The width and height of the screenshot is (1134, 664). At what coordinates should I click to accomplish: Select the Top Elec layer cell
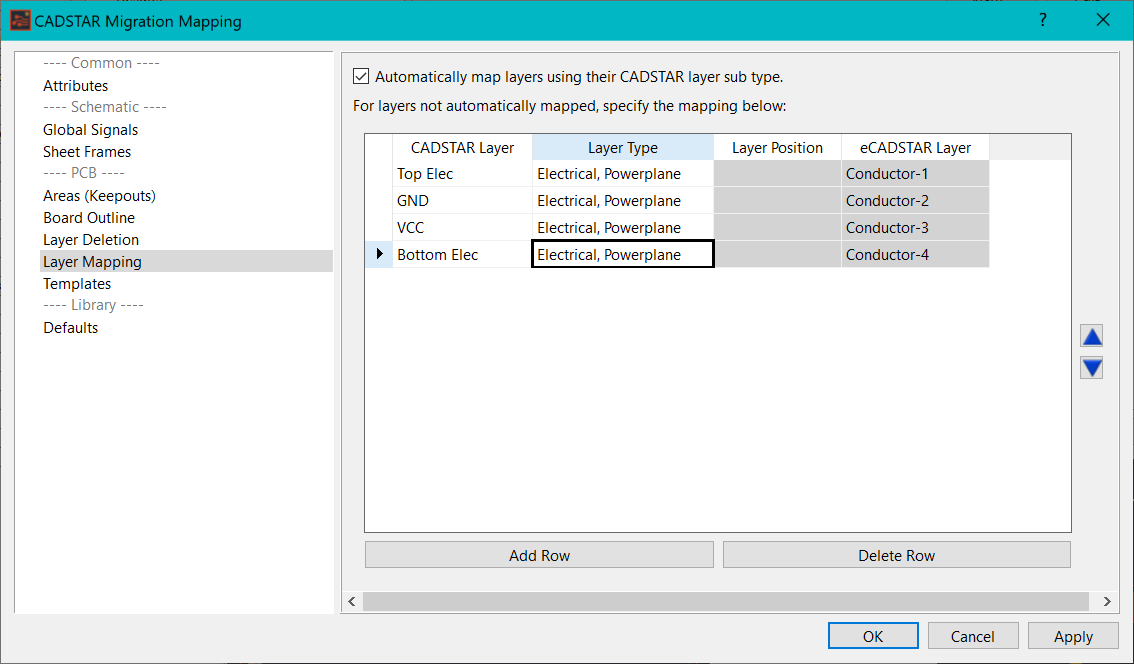click(x=462, y=174)
